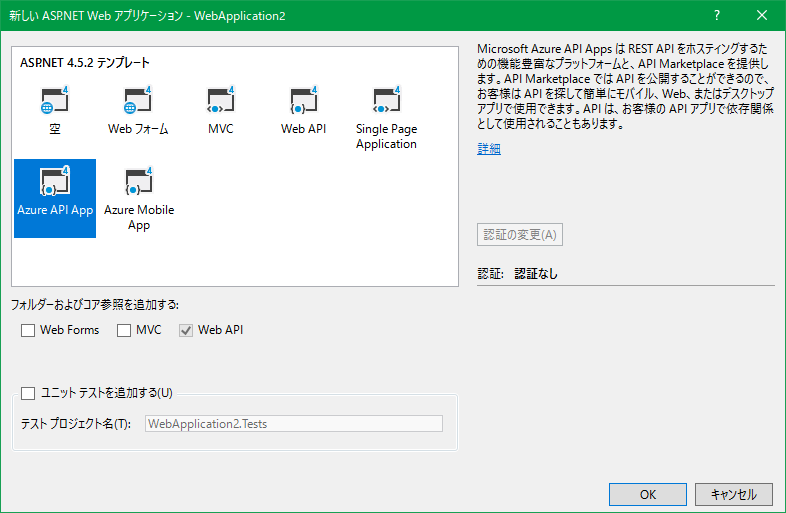Choose the Web API template icon
This screenshot has height=513, width=786.
pos(303,100)
